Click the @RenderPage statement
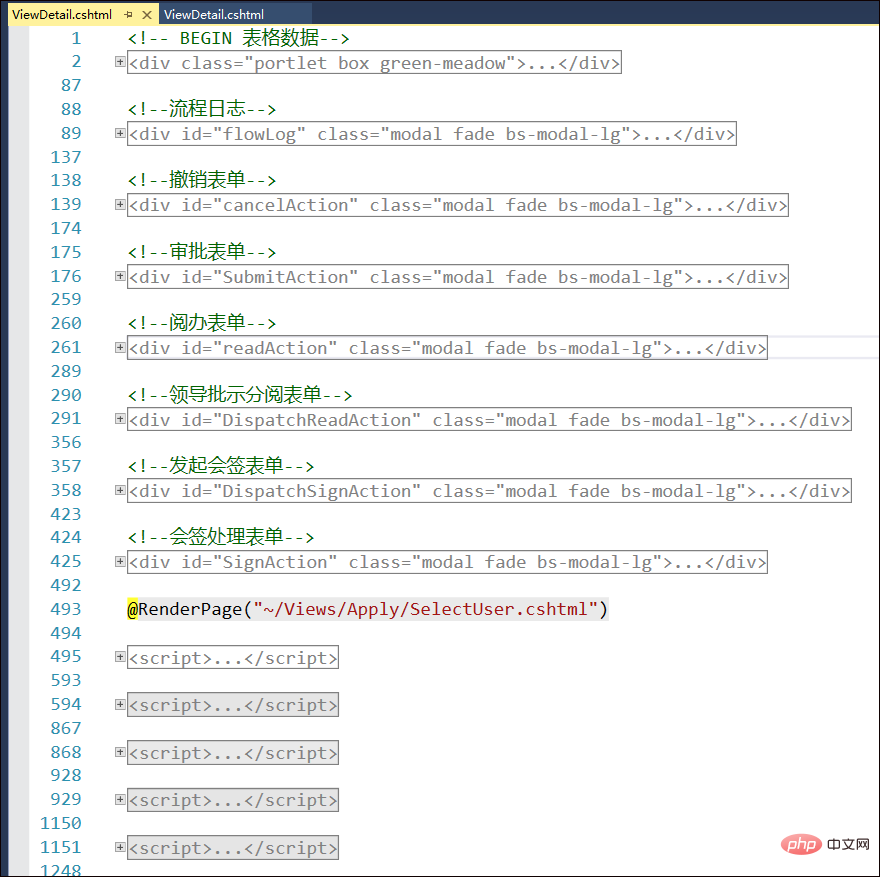The height and width of the screenshot is (877, 880). 368,609
